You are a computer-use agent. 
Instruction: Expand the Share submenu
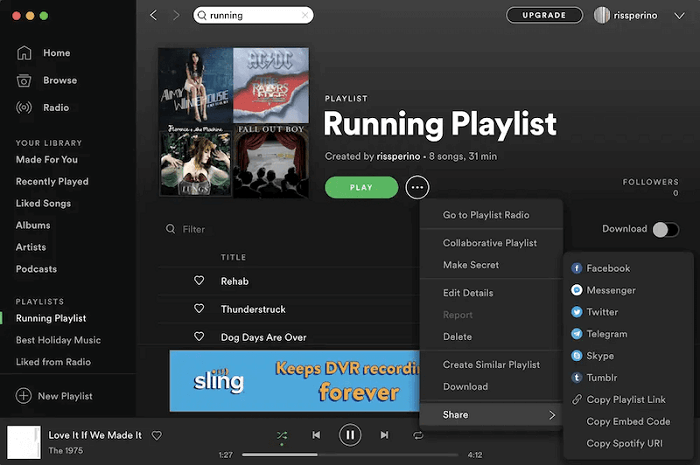491,415
